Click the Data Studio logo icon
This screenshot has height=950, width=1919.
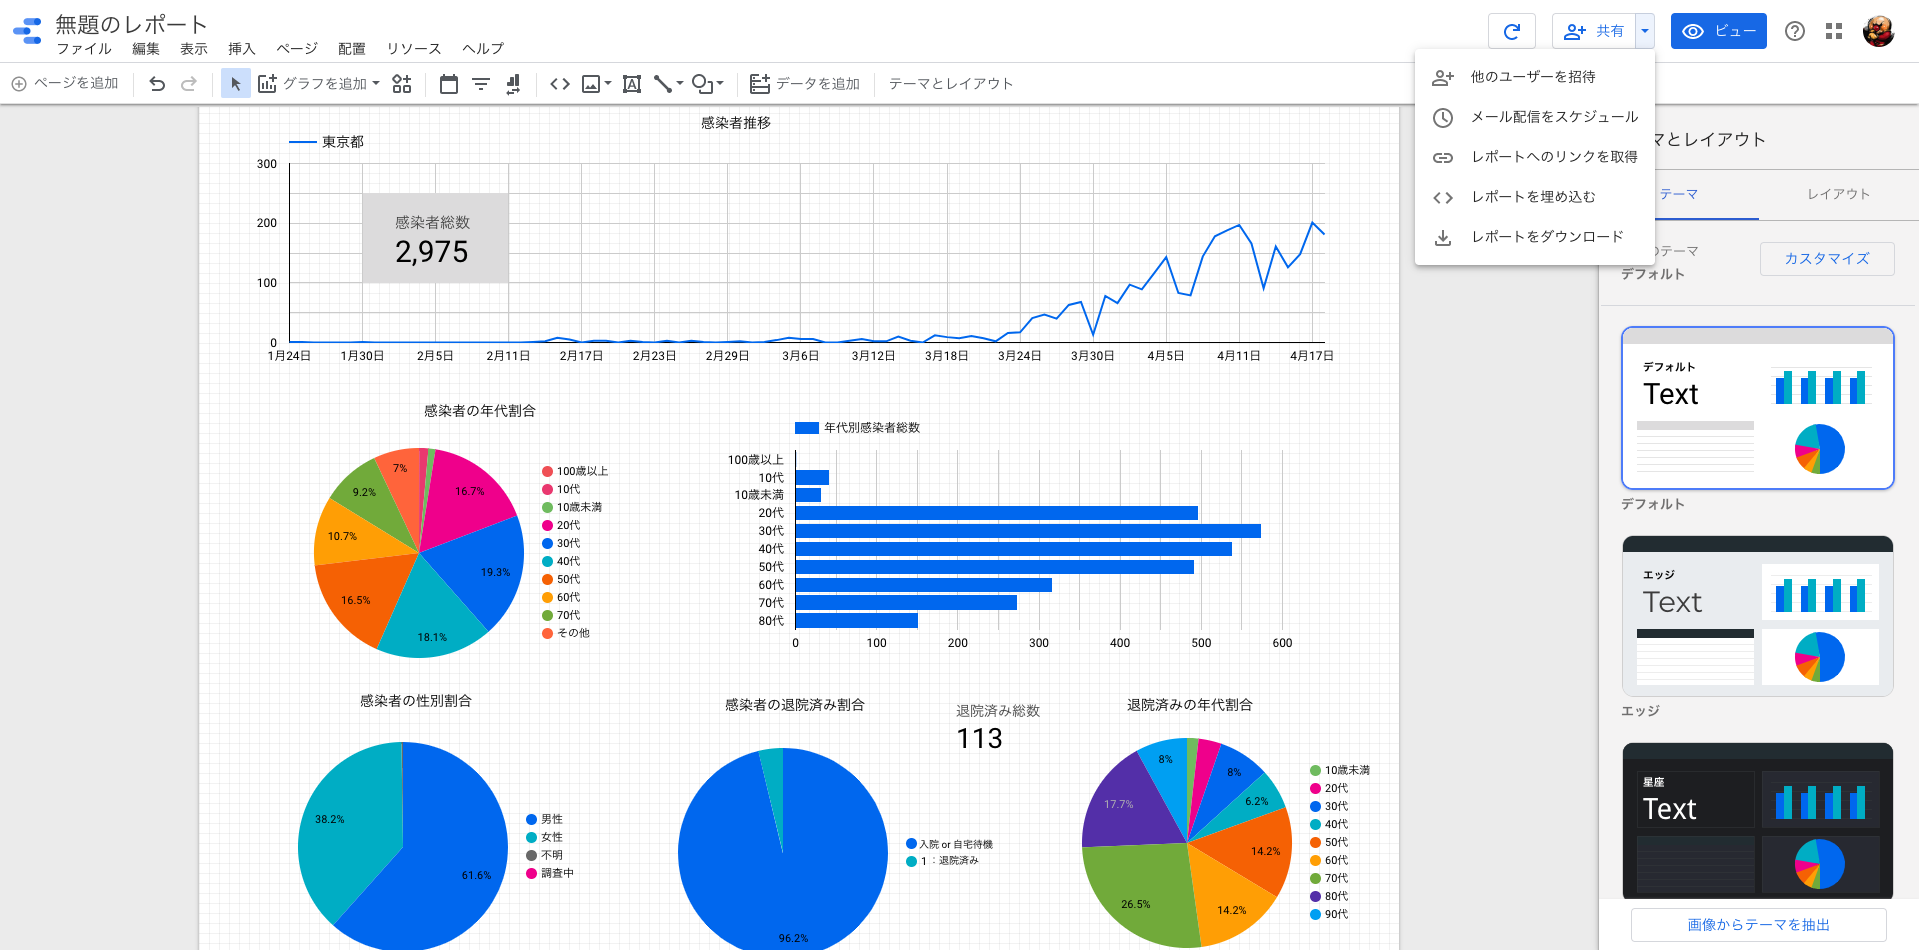tap(28, 31)
